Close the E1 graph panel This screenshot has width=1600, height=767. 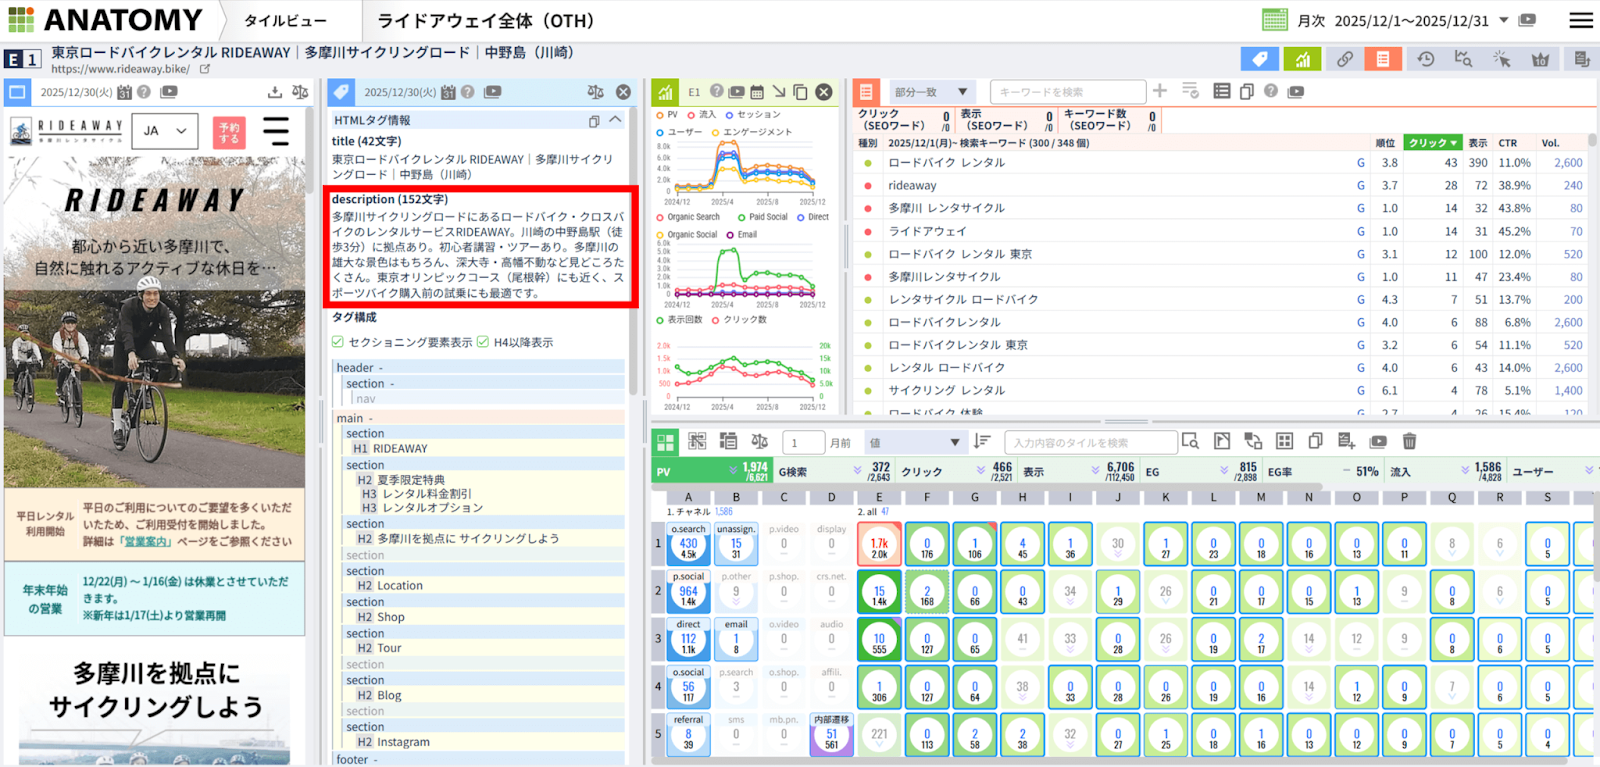824,92
